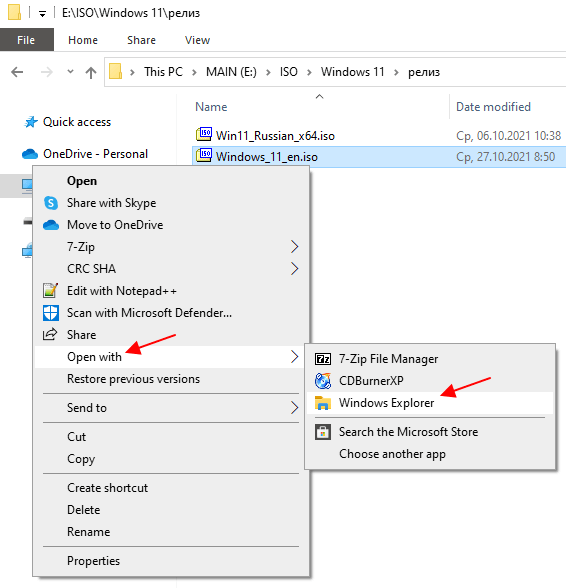Open the File ribbon tab
Viewport: 566px width, 588px height.
pyautogui.click(x=26, y=40)
